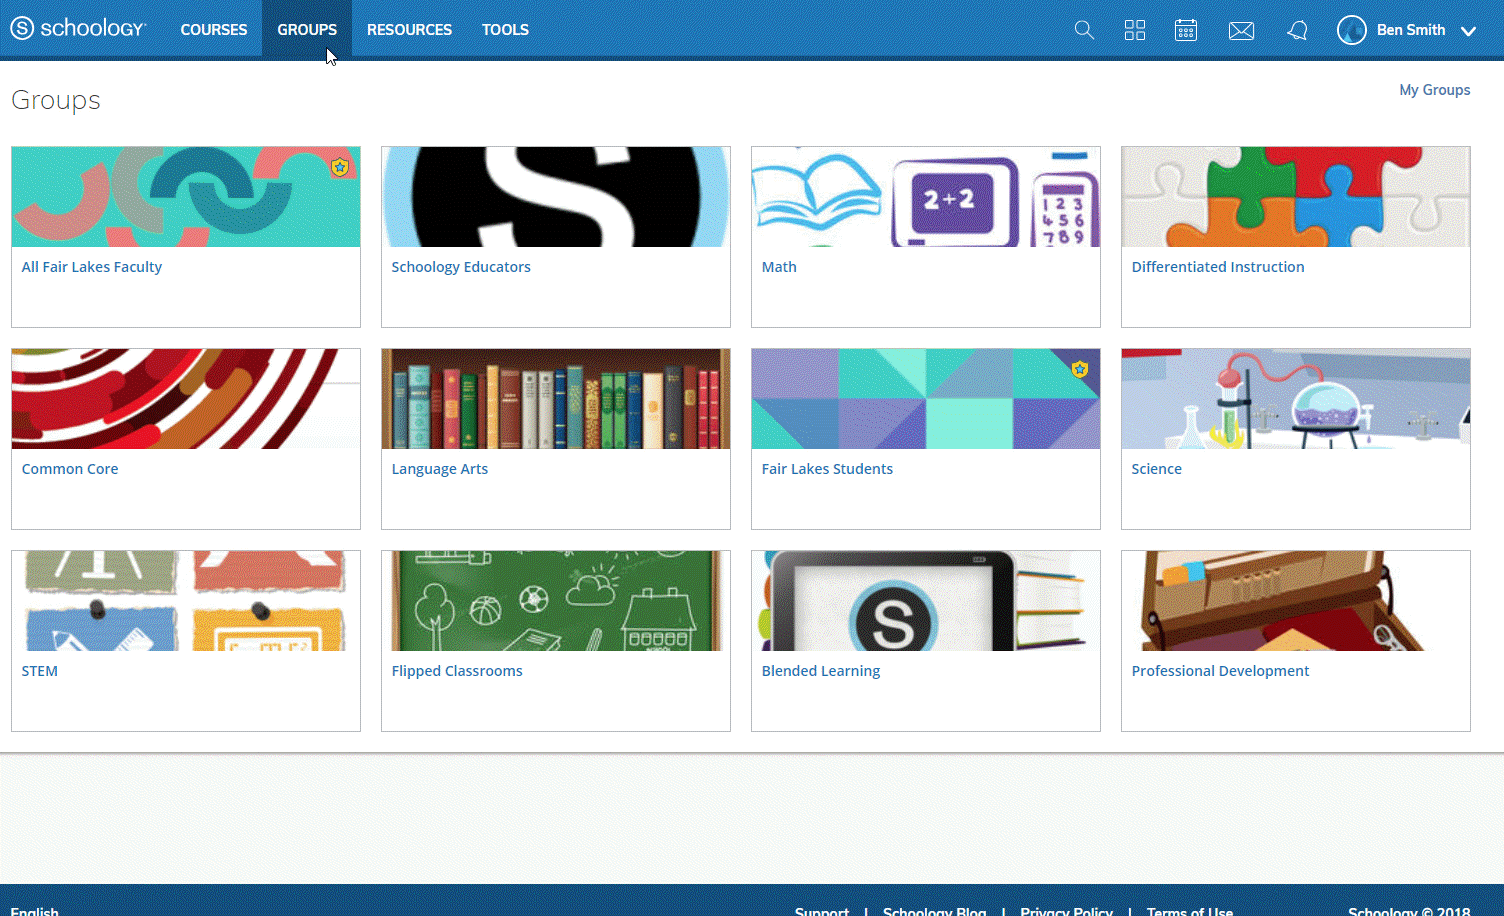Screen dimensions: 1504x916
Task: Click the Schoology logo icon
Action: (x=22, y=29)
